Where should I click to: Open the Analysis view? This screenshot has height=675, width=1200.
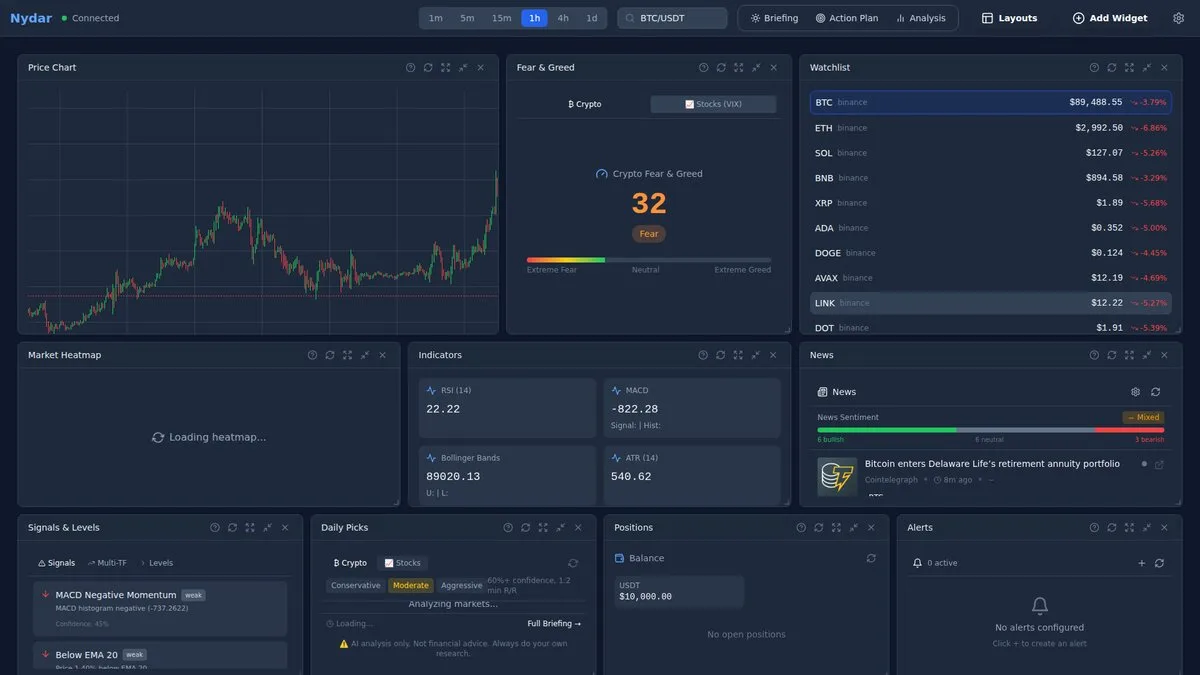(x=921, y=18)
